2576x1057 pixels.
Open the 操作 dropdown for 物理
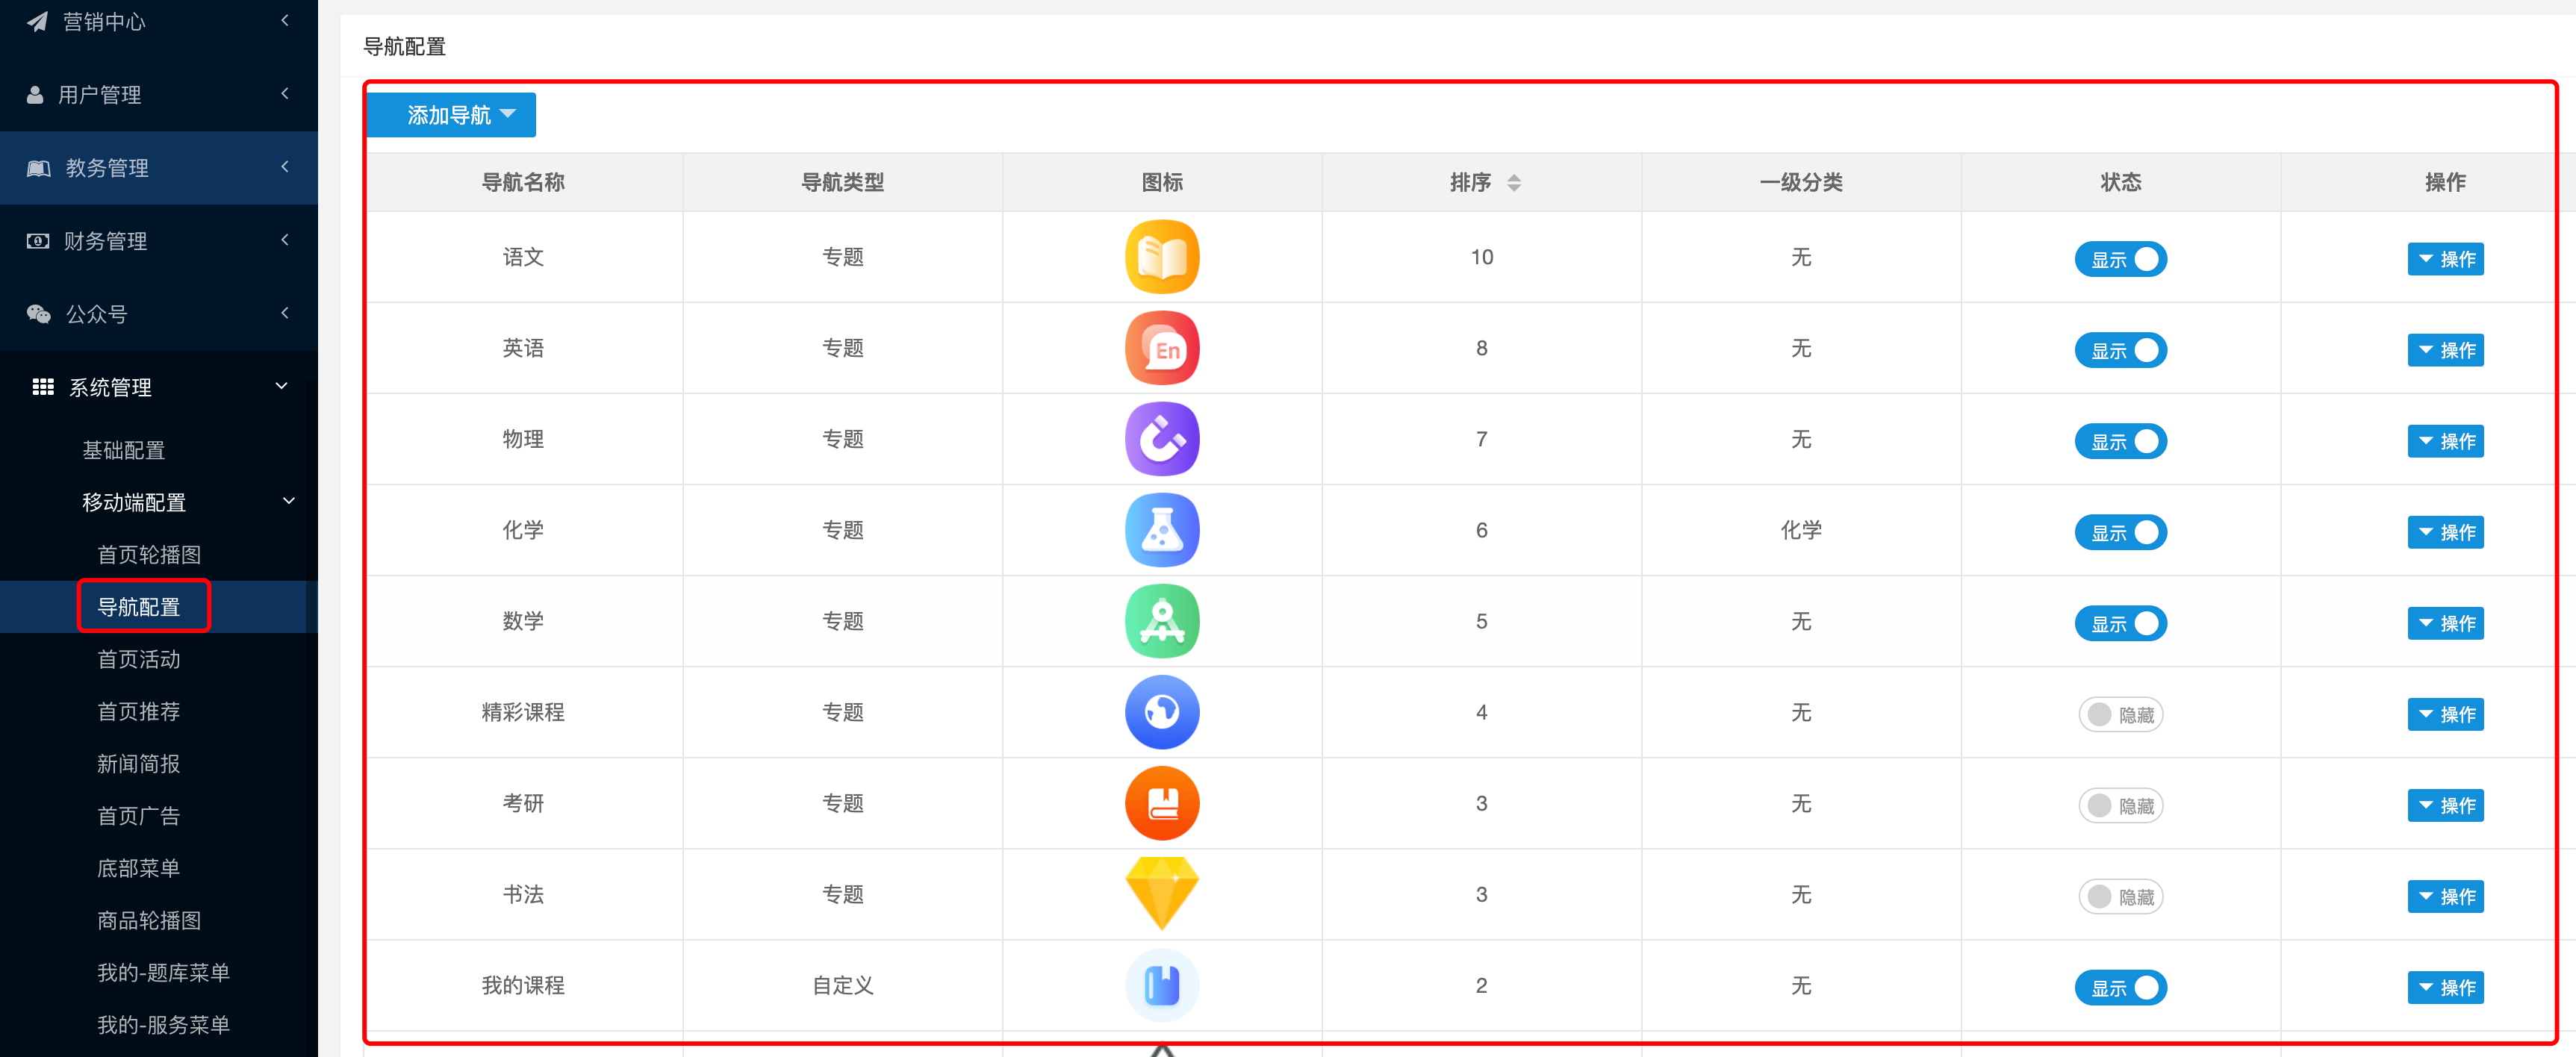click(x=2445, y=441)
